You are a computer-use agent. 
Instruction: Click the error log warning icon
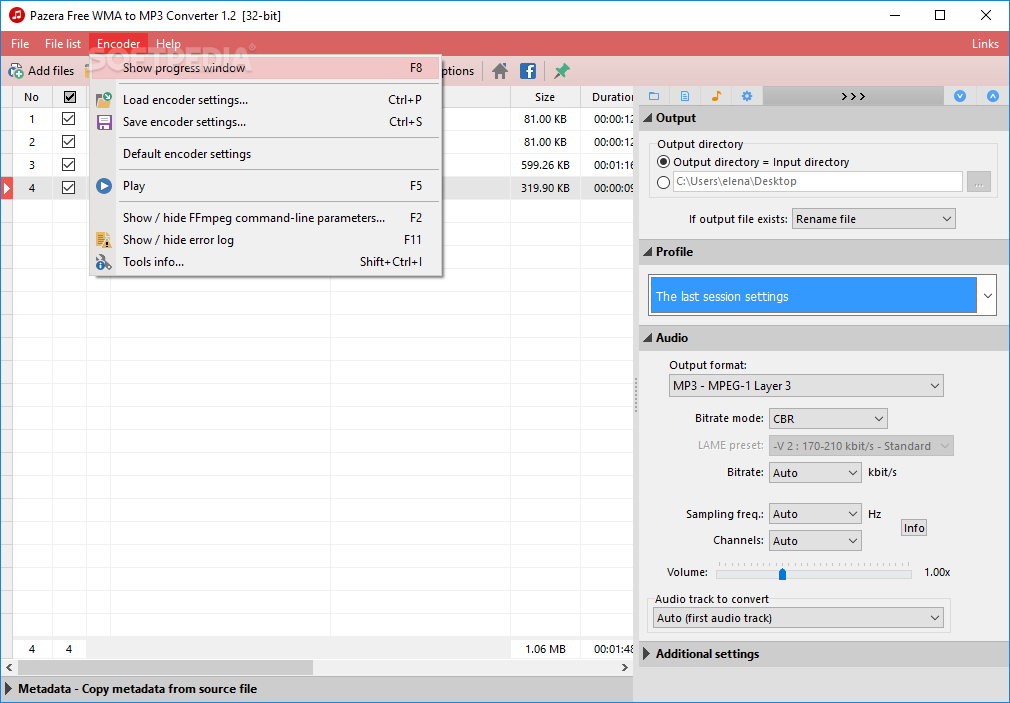(104, 240)
